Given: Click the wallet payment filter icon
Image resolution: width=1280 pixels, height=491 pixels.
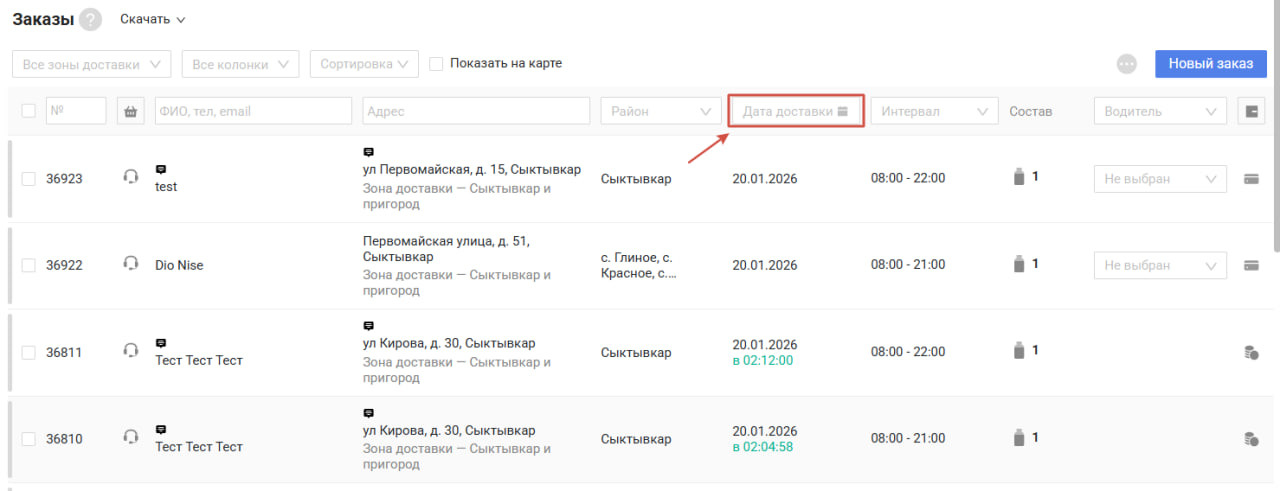Looking at the screenshot, I should [x=1250, y=111].
